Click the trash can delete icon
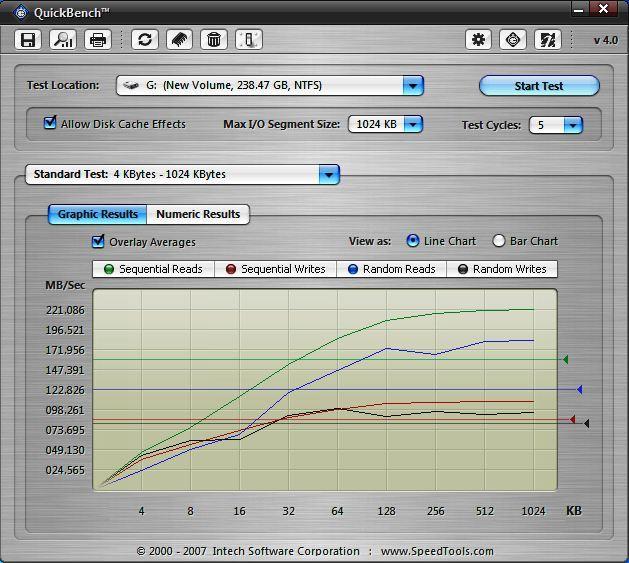 [x=213, y=40]
